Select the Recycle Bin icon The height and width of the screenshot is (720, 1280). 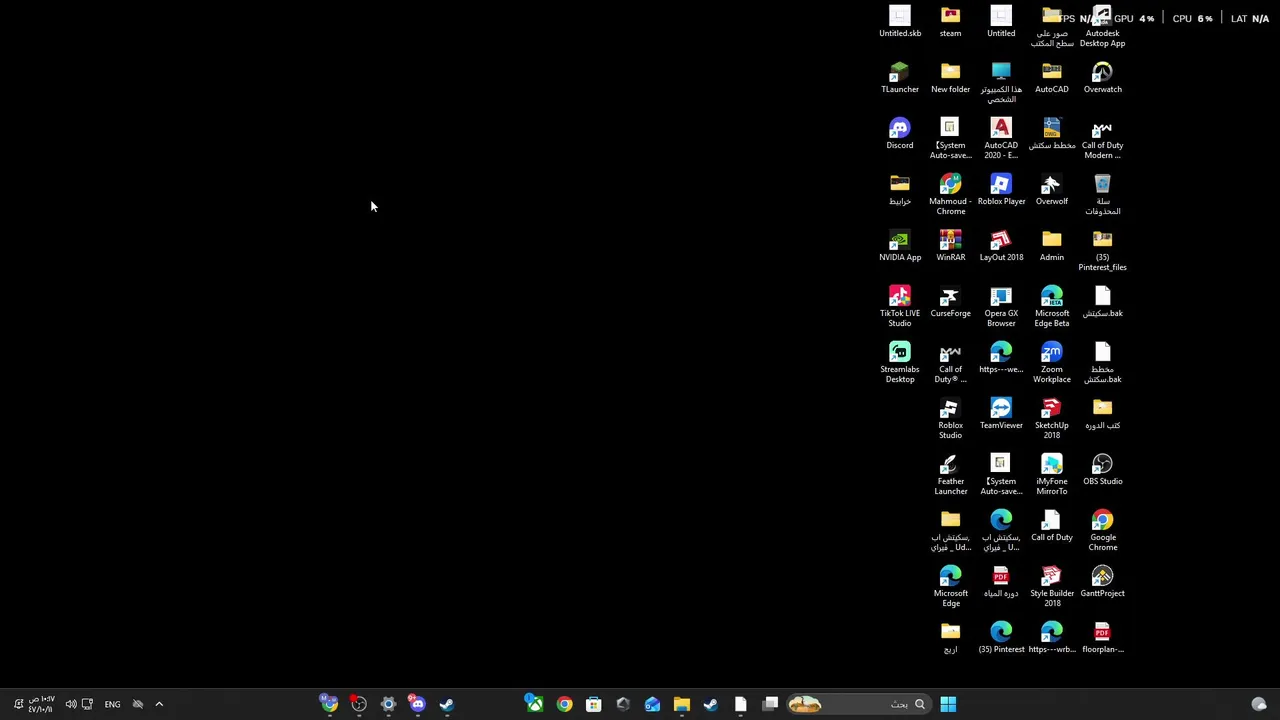point(1102,194)
